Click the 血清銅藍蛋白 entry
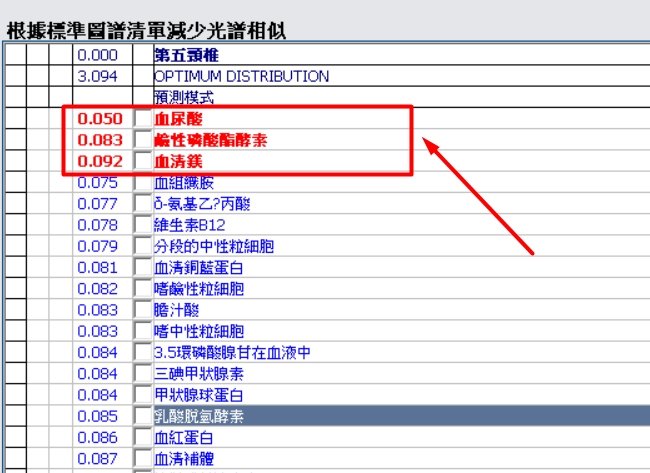Screen dimensions: 650x473 pyautogui.click(x=199, y=267)
